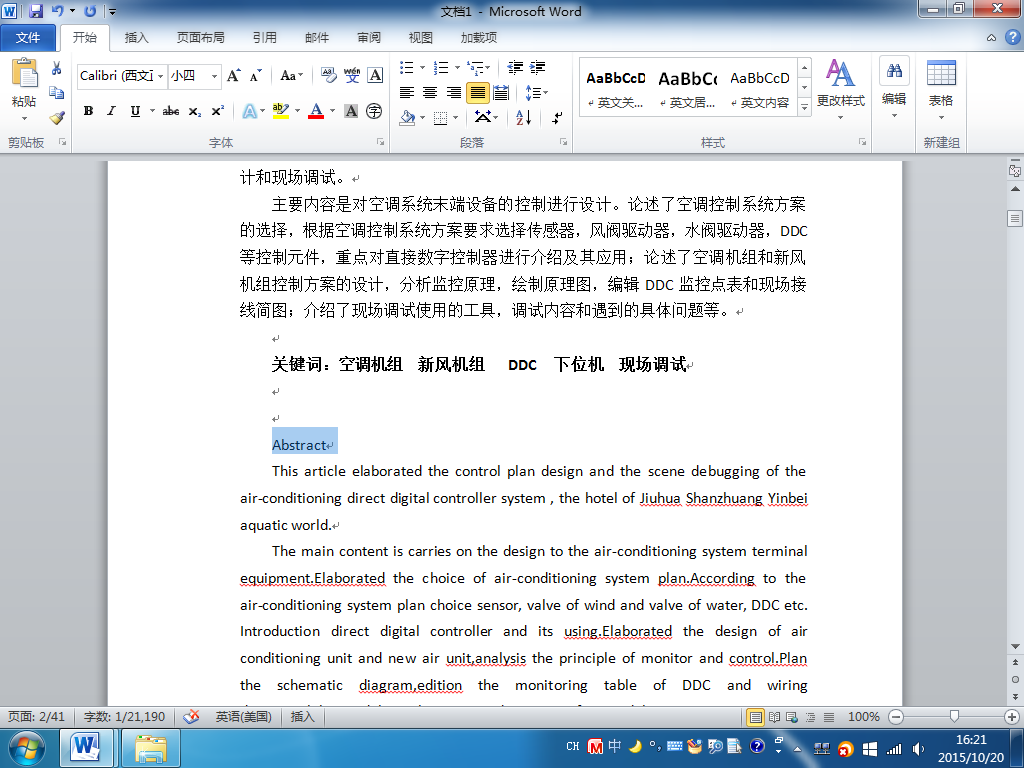
Task: Click the Grow Font icon
Action: [x=234, y=76]
